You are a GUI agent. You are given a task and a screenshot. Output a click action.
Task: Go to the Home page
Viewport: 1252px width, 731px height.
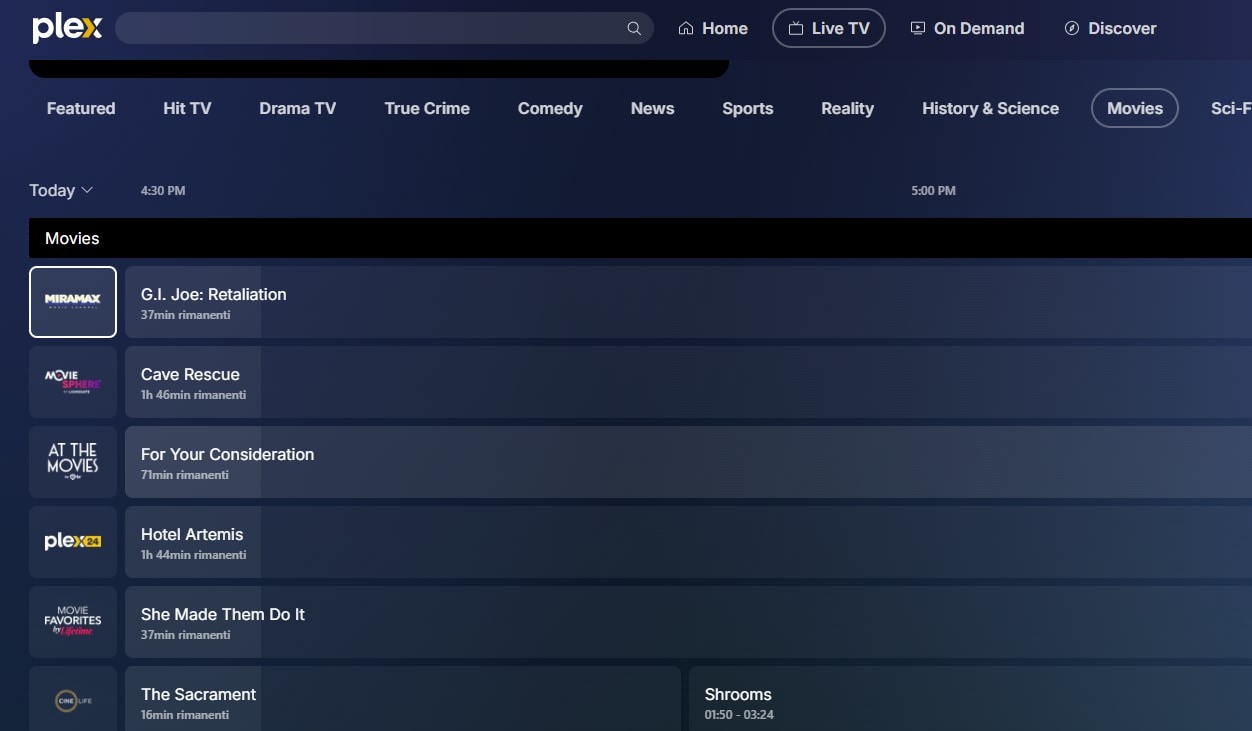713,28
